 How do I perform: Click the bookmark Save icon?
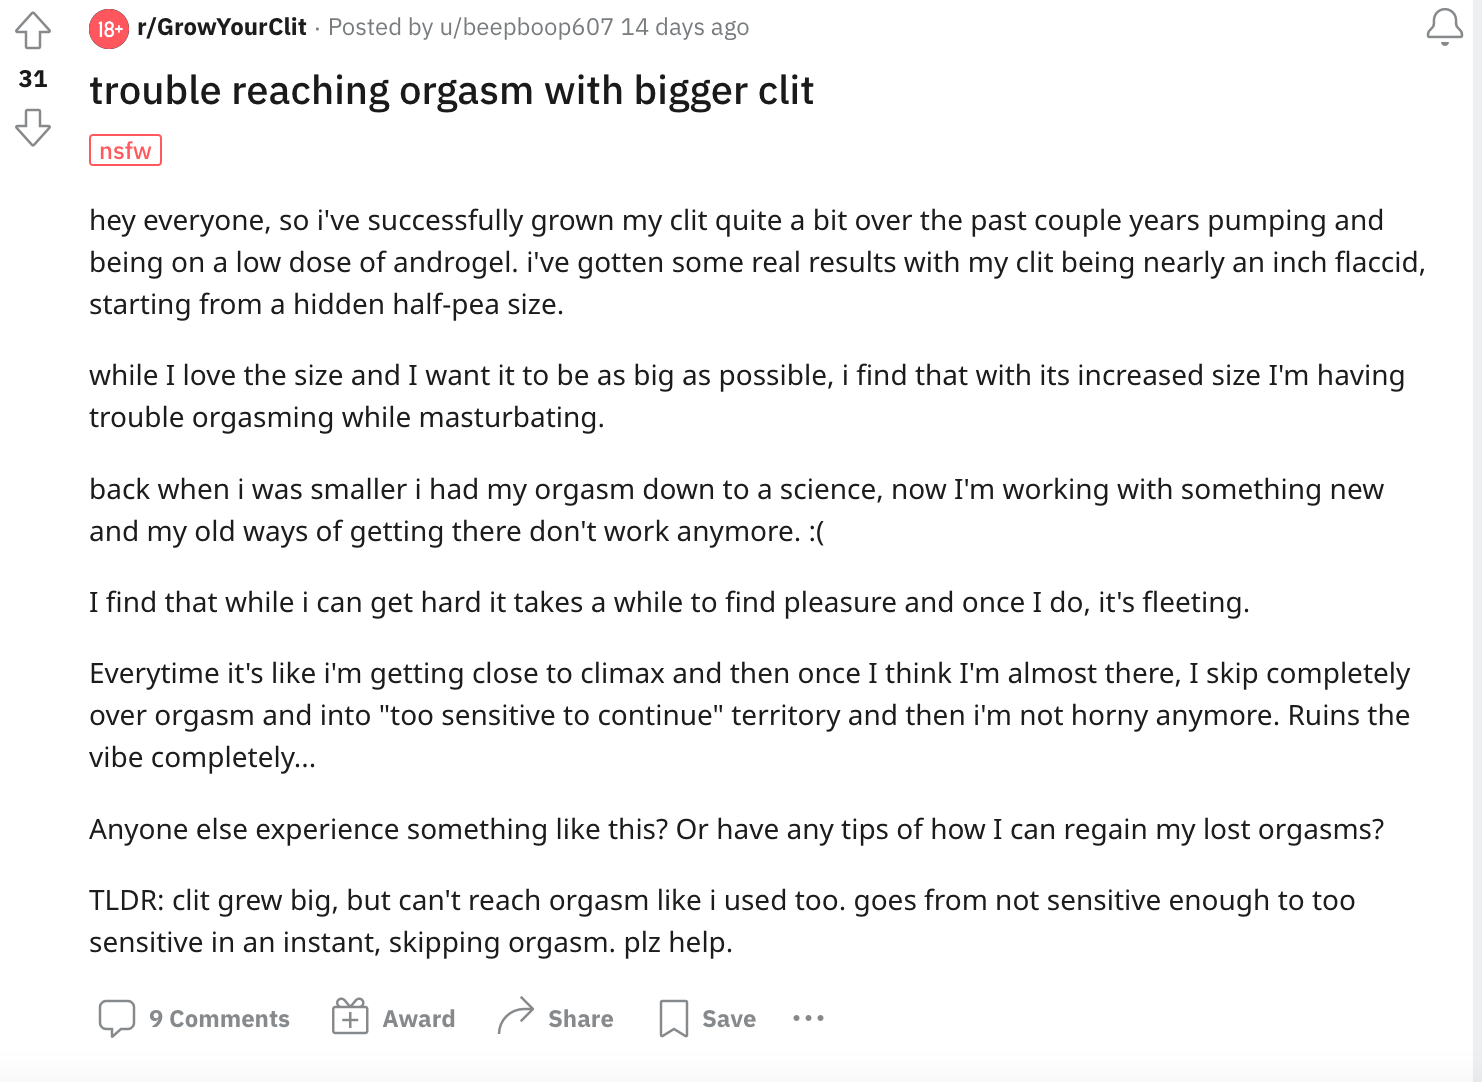click(674, 1018)
